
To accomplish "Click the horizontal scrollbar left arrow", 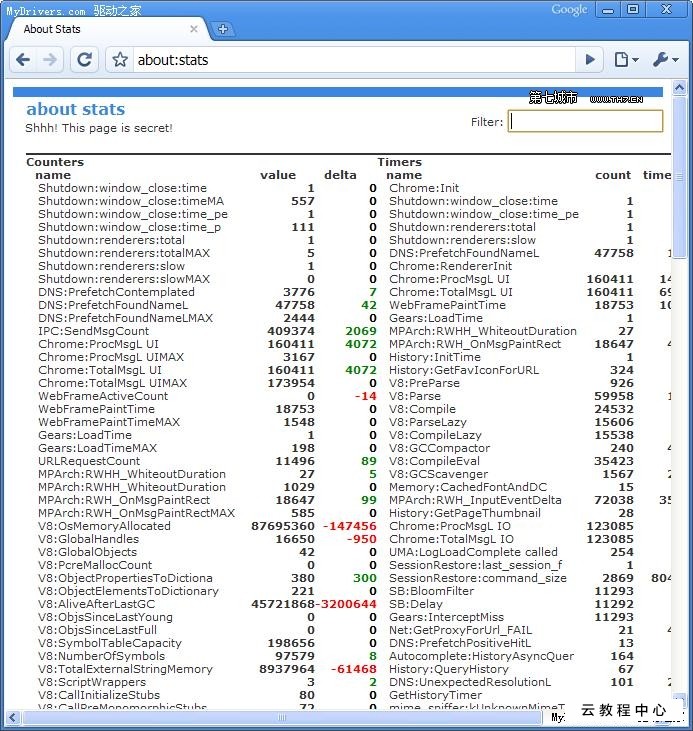I will 13,717.
